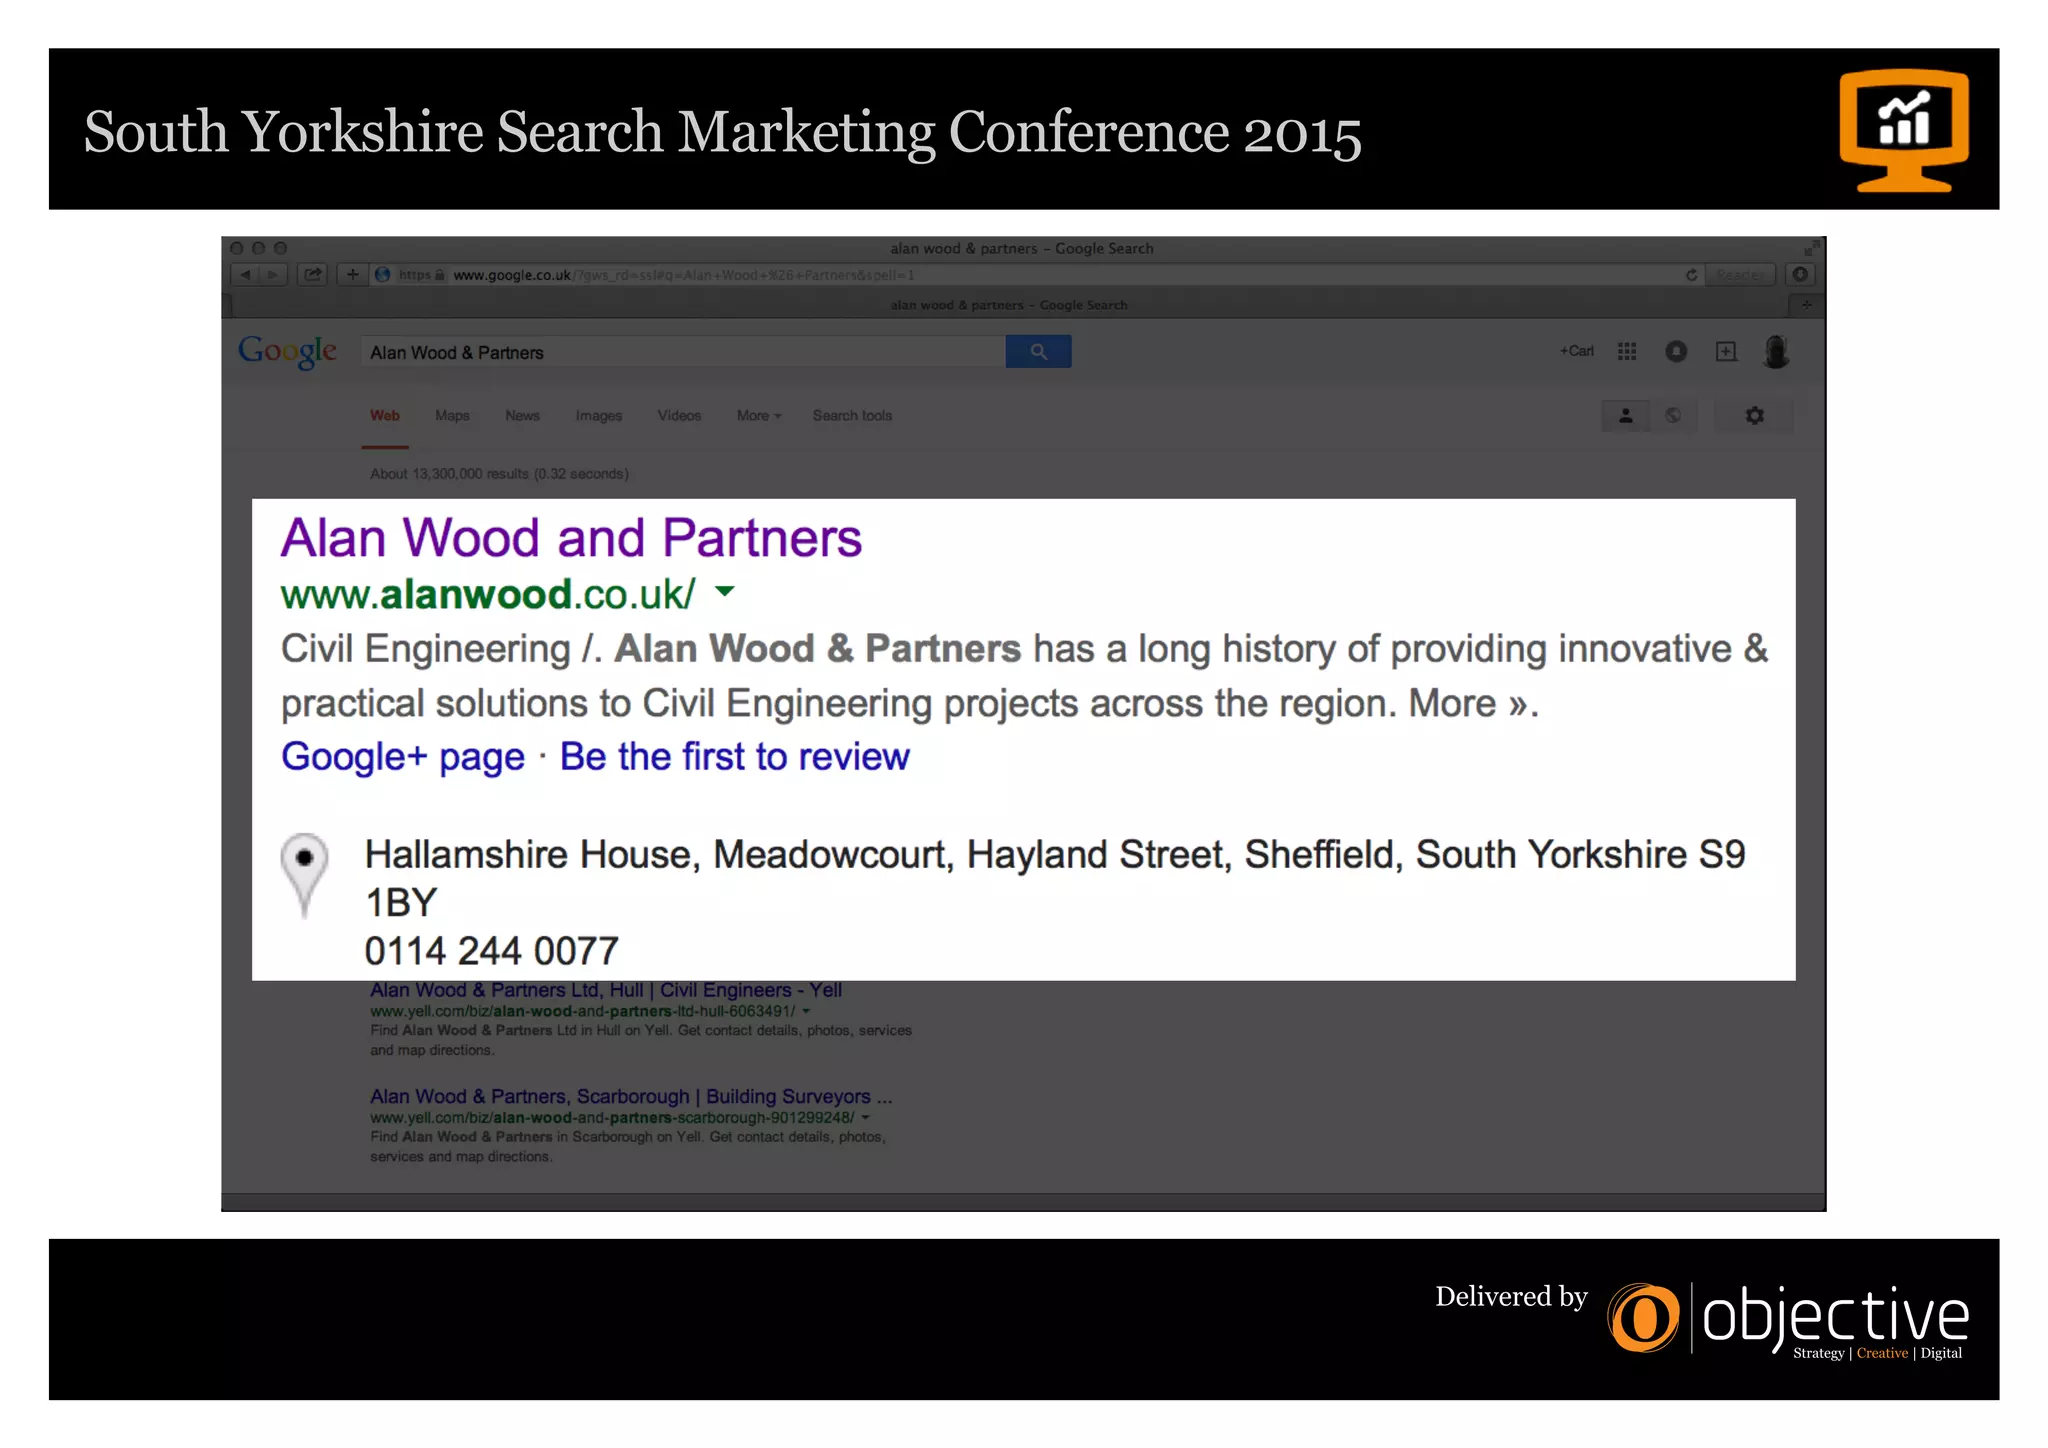
Task: Open the account profile avatar
Action: click(x=1776, y=352)
